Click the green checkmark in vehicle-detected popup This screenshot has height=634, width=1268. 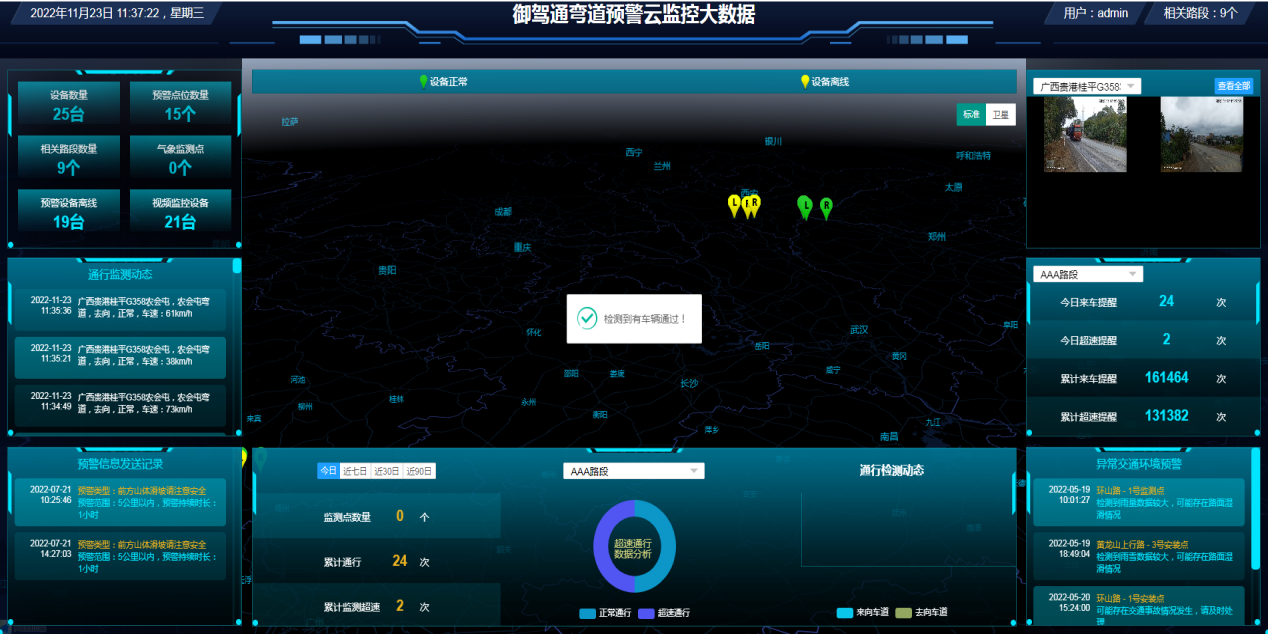click(x=587, y=319)
